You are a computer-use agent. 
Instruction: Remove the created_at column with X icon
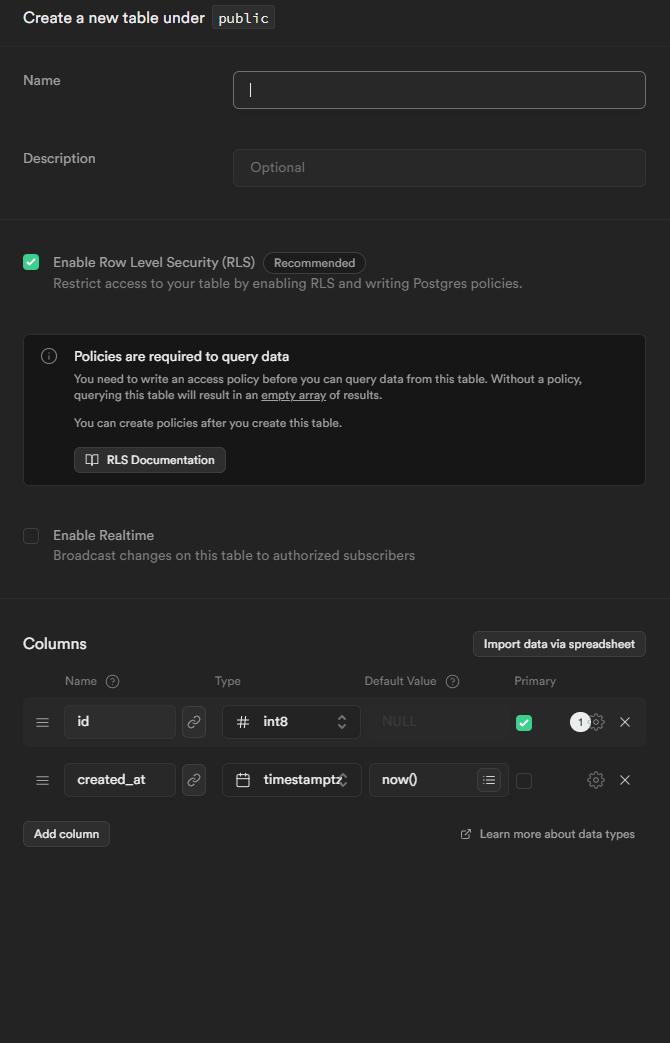[x=625, y=780]
